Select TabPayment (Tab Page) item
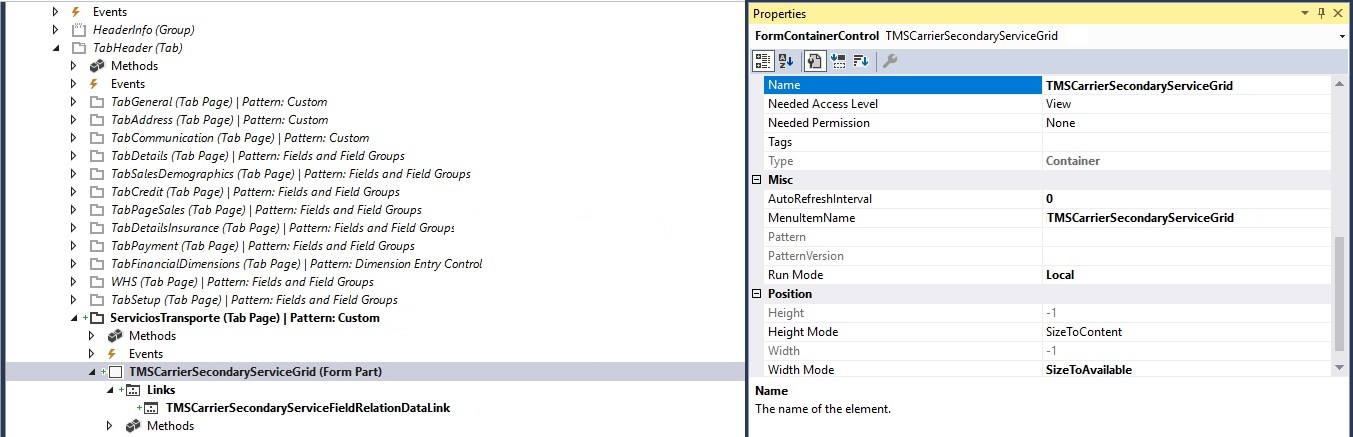 pos(263,246)
